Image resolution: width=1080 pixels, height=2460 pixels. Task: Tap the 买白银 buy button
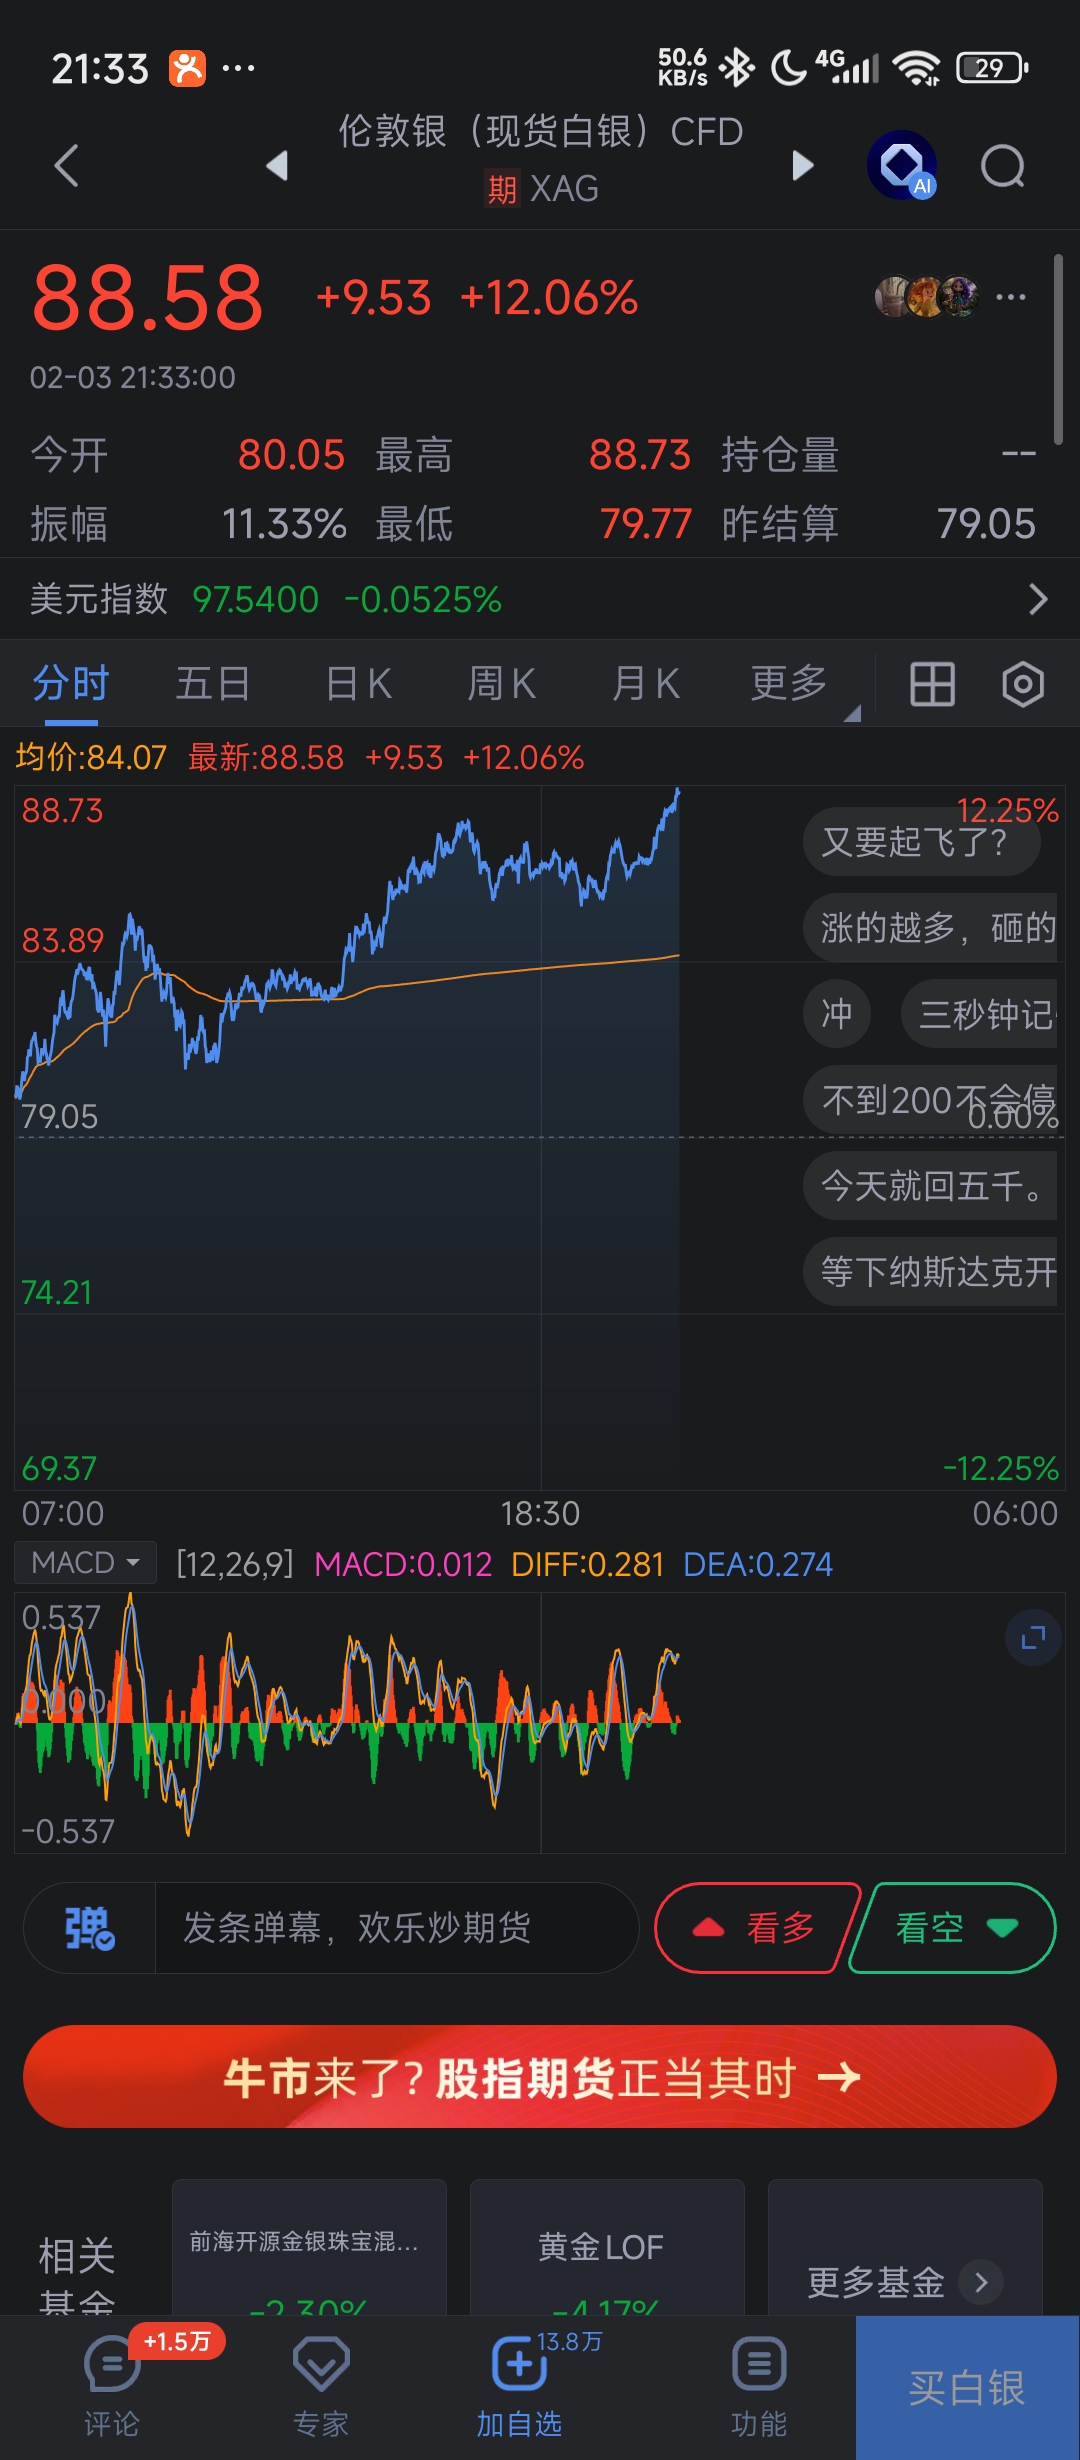tap(967, 2388)
